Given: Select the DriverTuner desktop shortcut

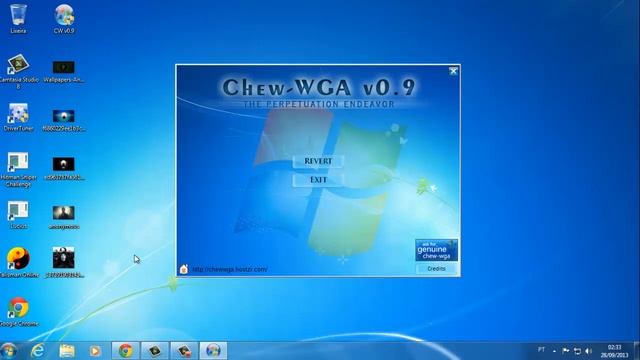Looking at the screenshot, I should click(x=18, y=117).
